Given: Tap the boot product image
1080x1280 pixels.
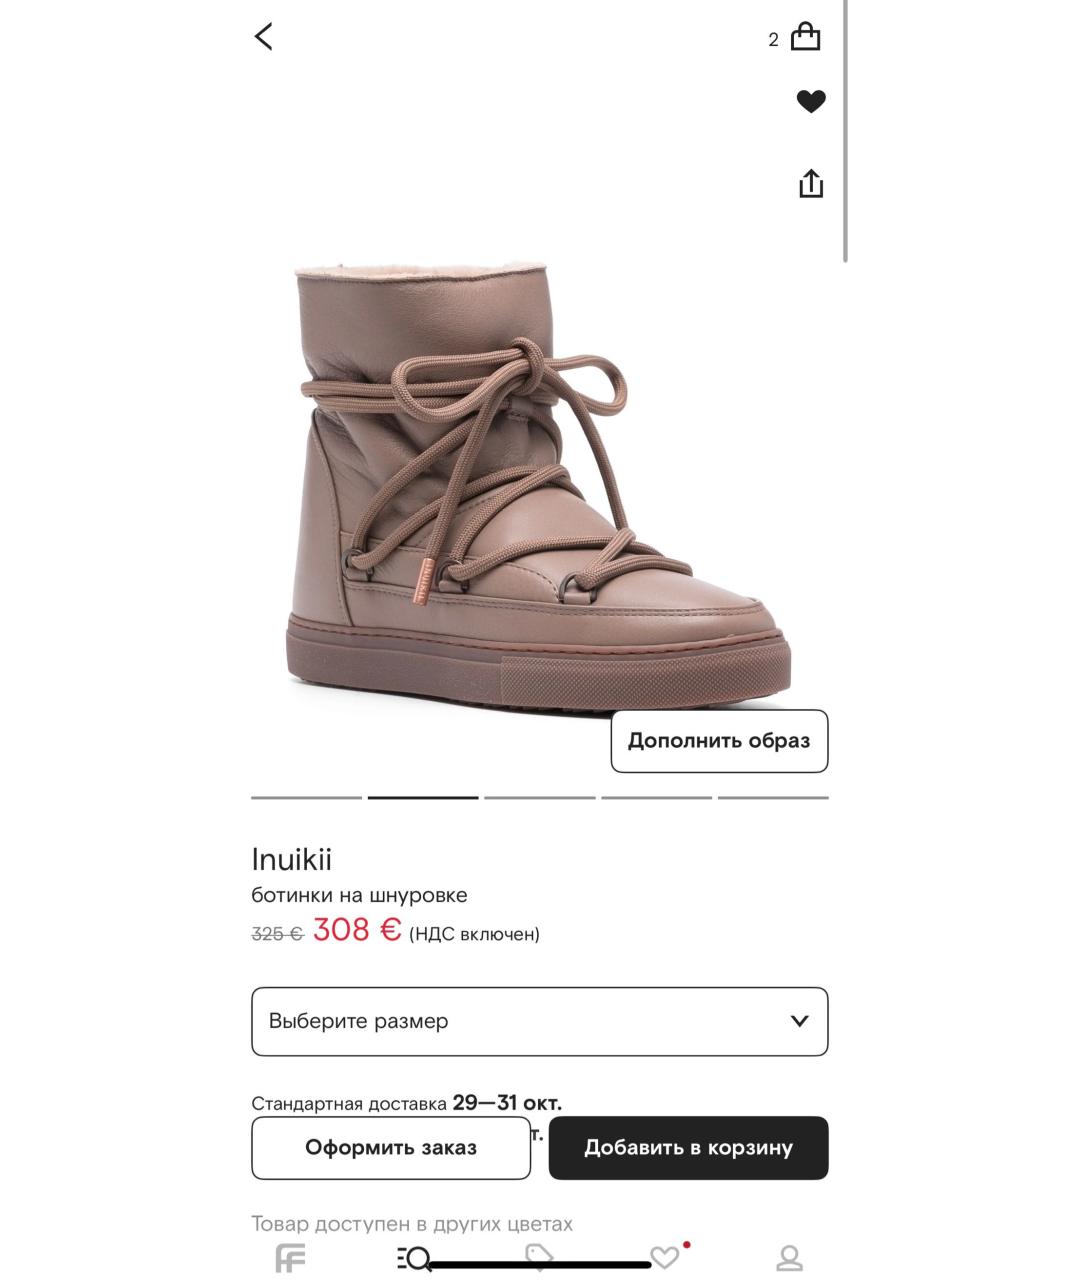Looking at the screenshot, I should tap(540, 487).
